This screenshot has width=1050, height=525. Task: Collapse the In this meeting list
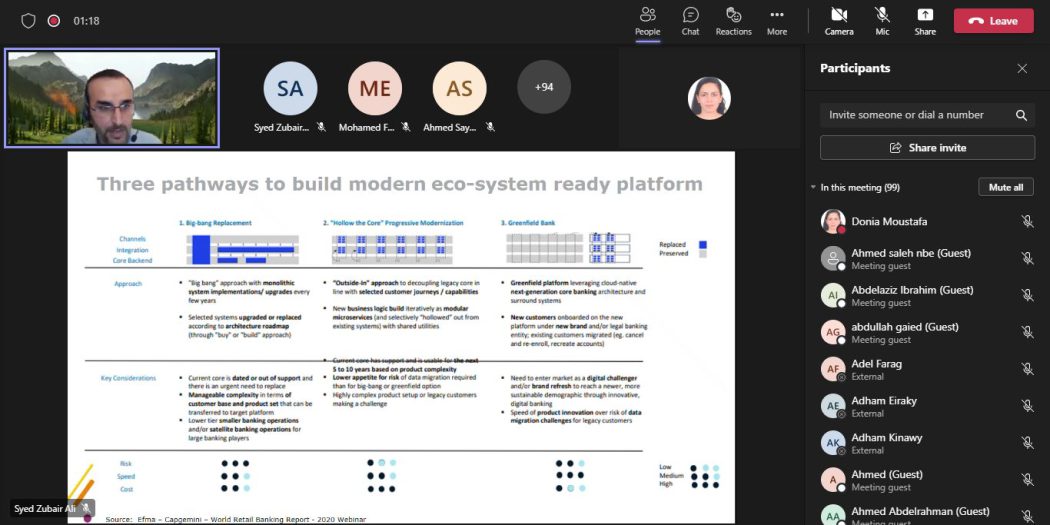tap(813, 188)
